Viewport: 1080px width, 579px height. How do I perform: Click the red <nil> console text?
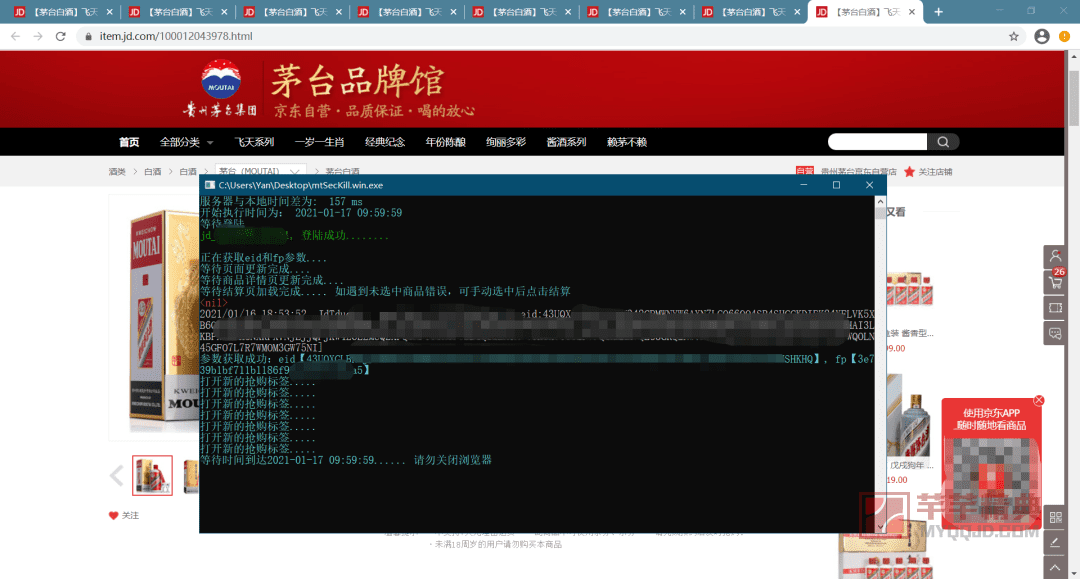[x=214, y=303]
